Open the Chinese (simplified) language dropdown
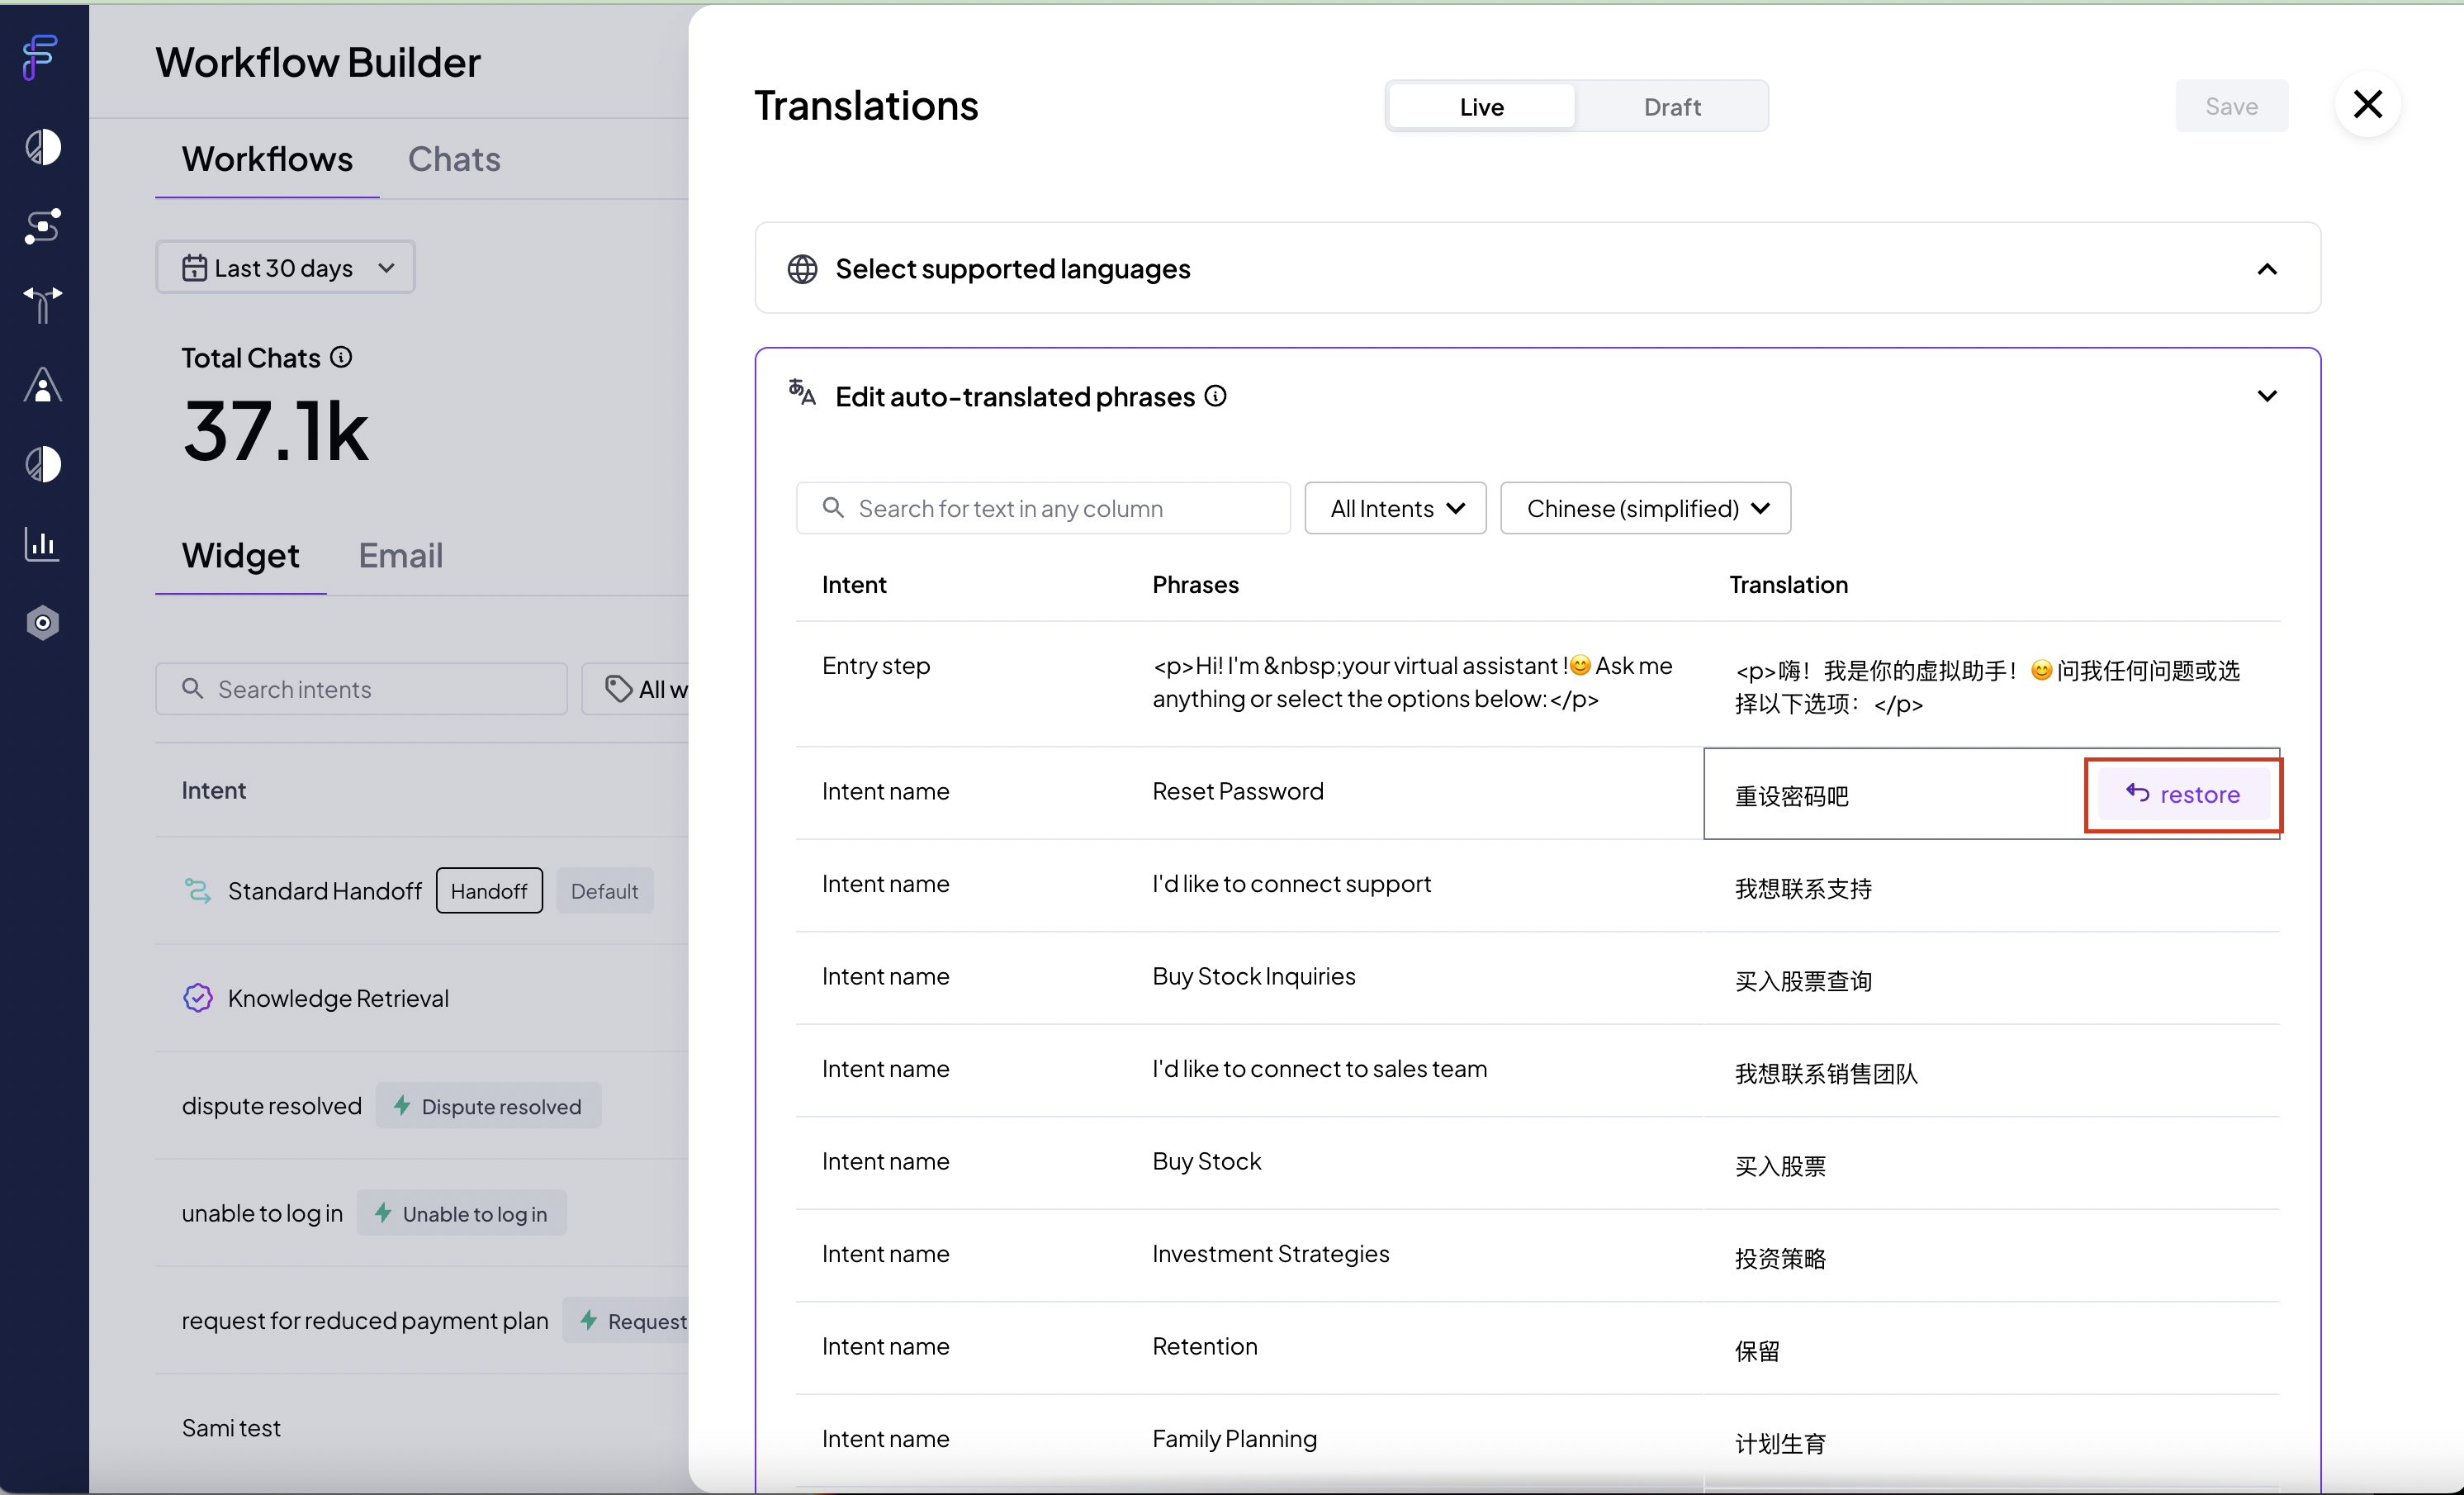Viewport: 2464px width, 1495px height. click(x=1645, y=508)
